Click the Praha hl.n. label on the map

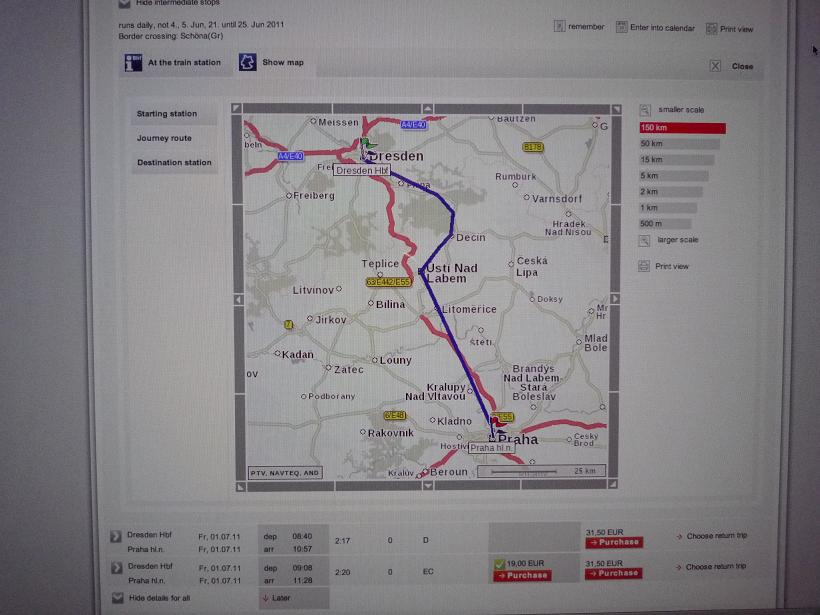492,448
